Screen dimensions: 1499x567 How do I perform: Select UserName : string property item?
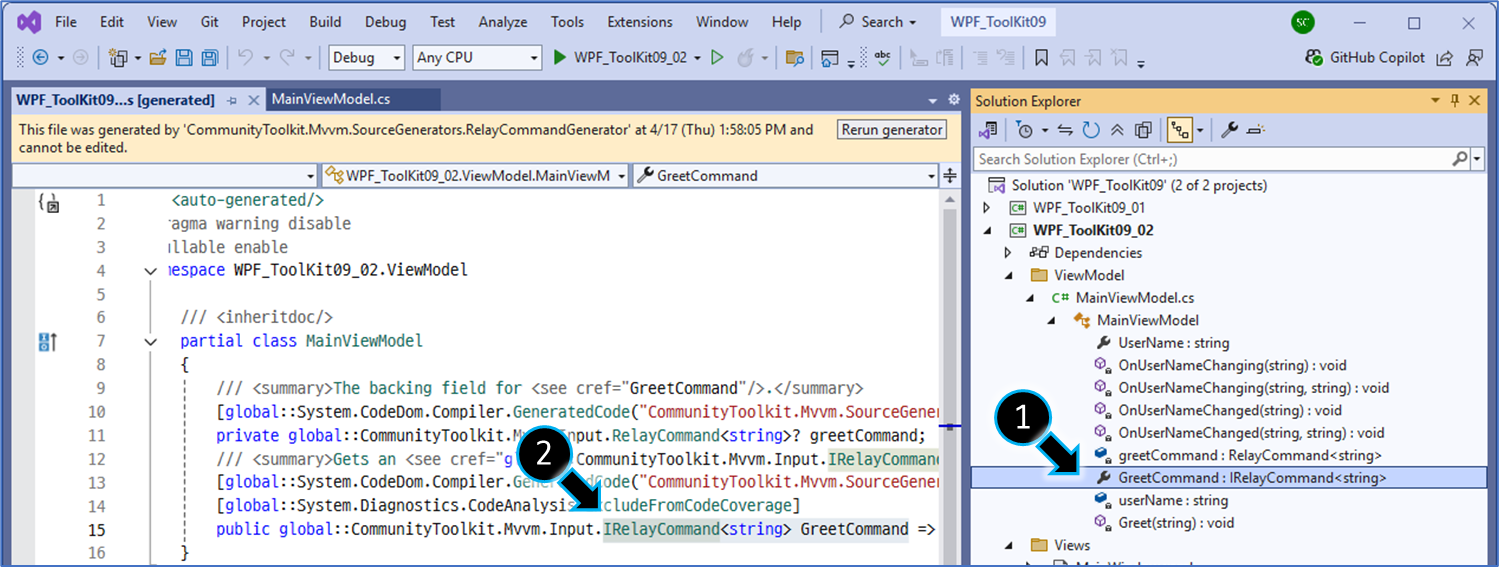pyautogui.click(x=1173, y=343)
